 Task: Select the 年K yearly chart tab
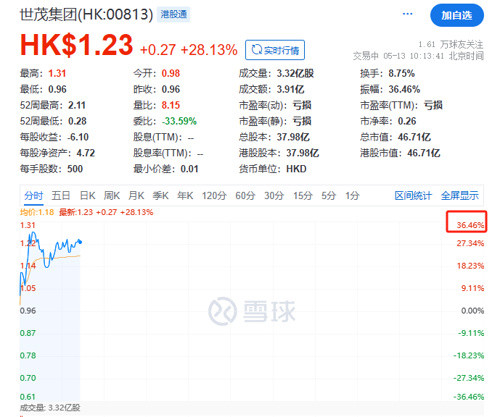tap(185, 196)
